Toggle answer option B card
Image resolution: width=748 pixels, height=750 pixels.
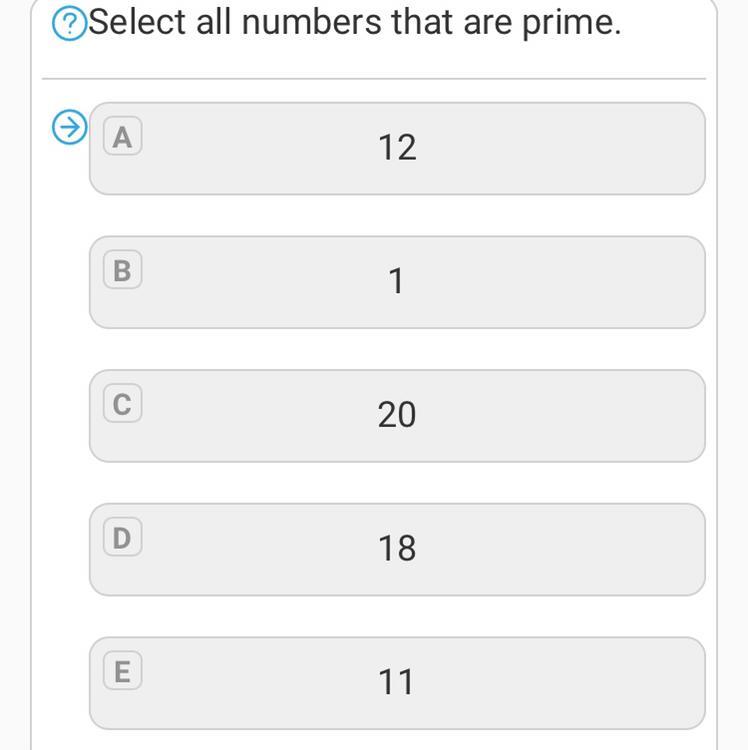click(500, 282)
